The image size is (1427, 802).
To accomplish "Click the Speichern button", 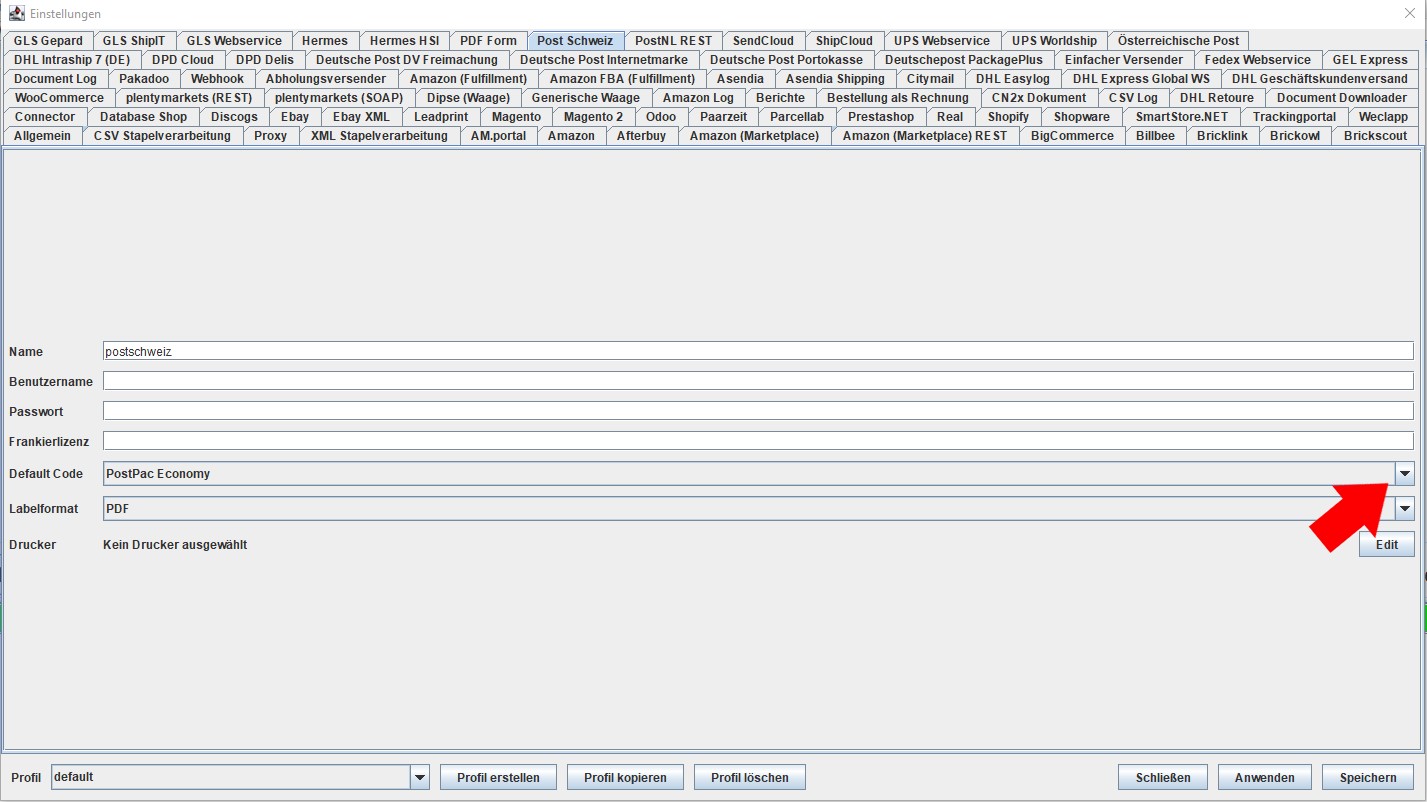I will pyautogui.click(x=1368, y=777).
